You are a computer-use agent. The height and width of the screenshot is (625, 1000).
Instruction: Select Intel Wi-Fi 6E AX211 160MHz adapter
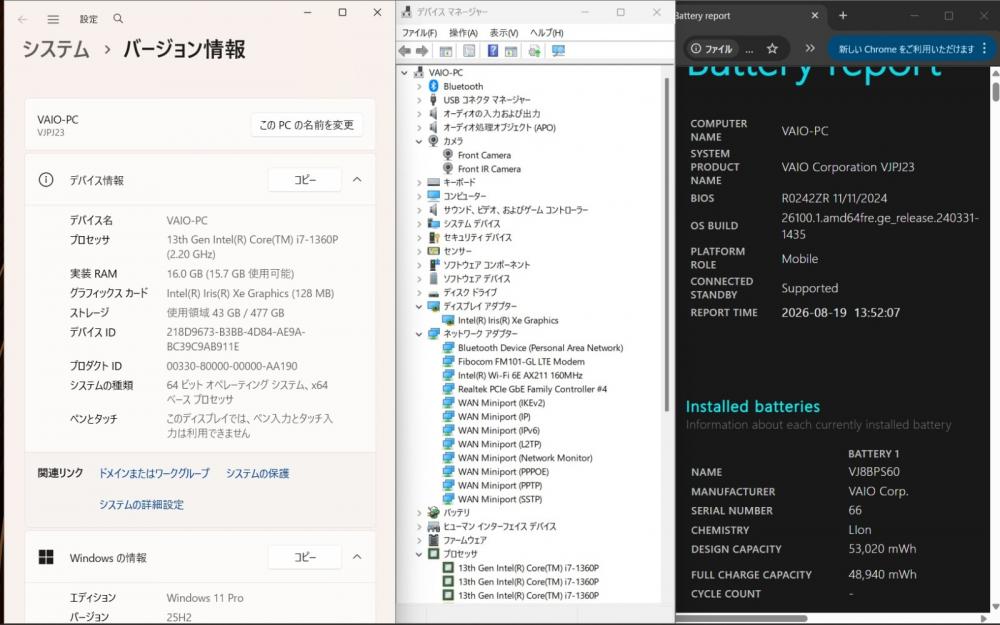point(520,376)
